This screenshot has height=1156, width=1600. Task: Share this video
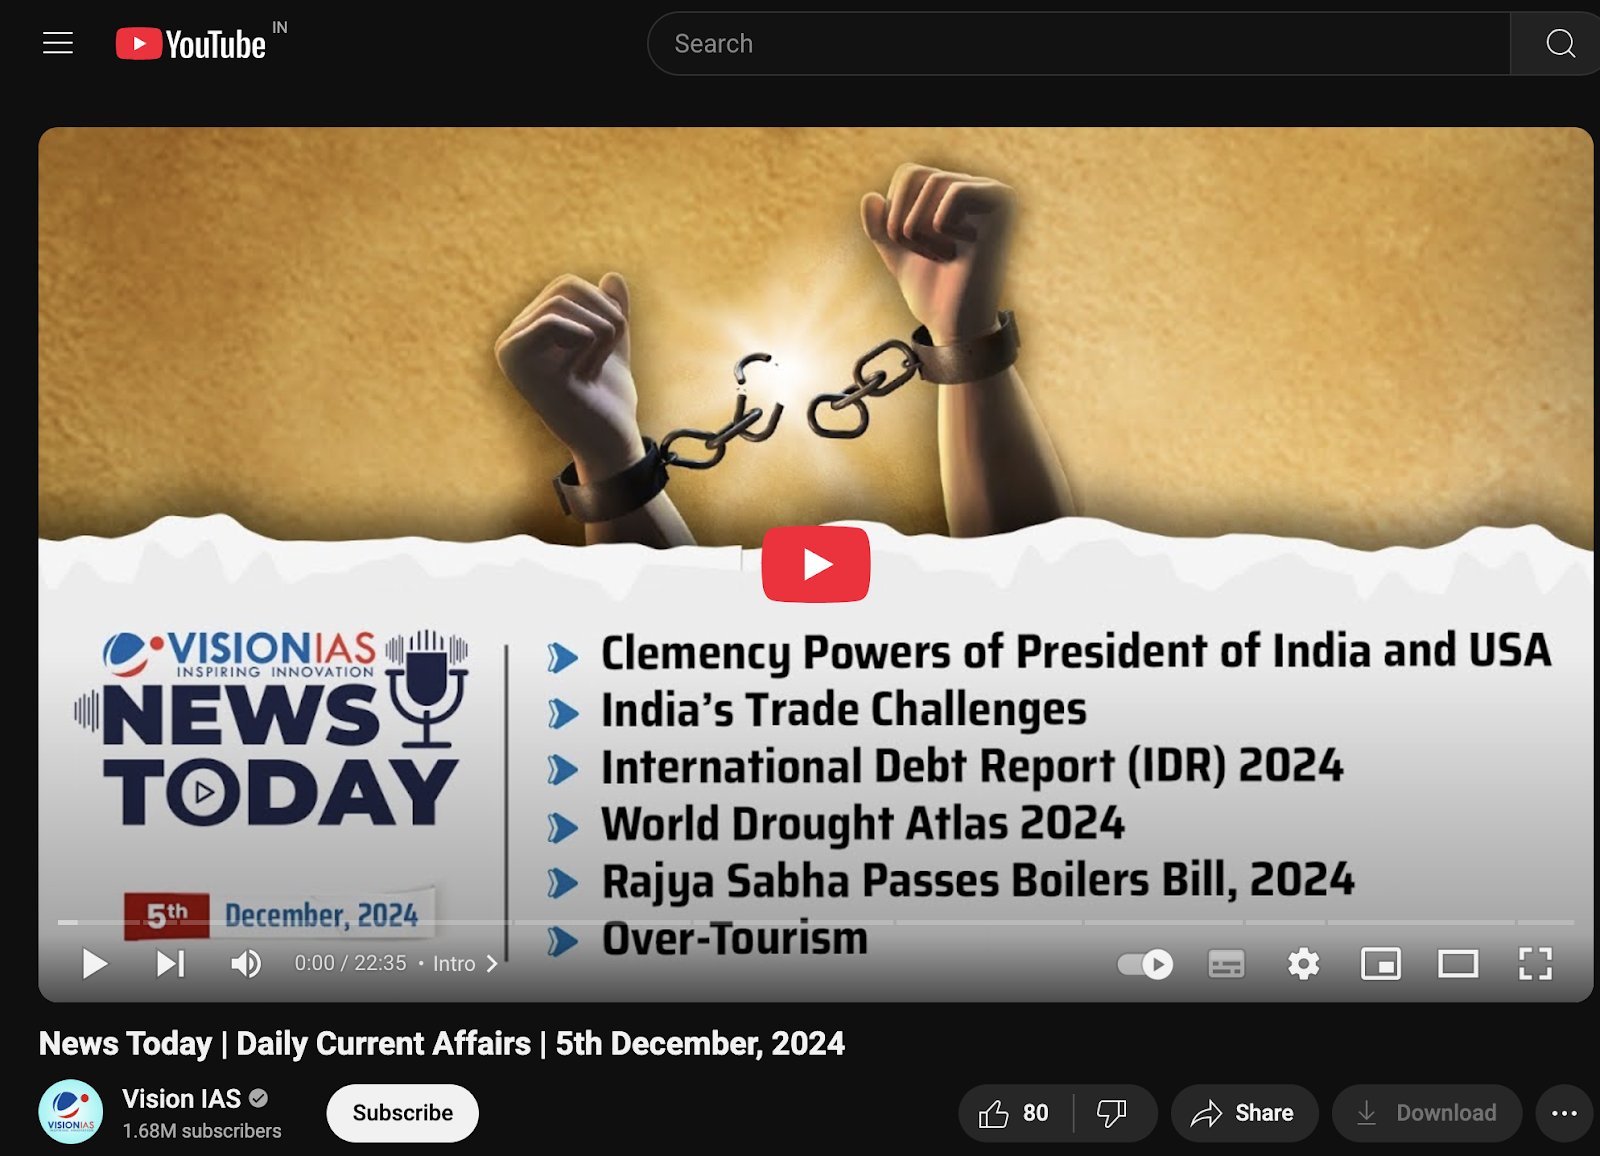pyautogui.click(x=1244, y=1113)
